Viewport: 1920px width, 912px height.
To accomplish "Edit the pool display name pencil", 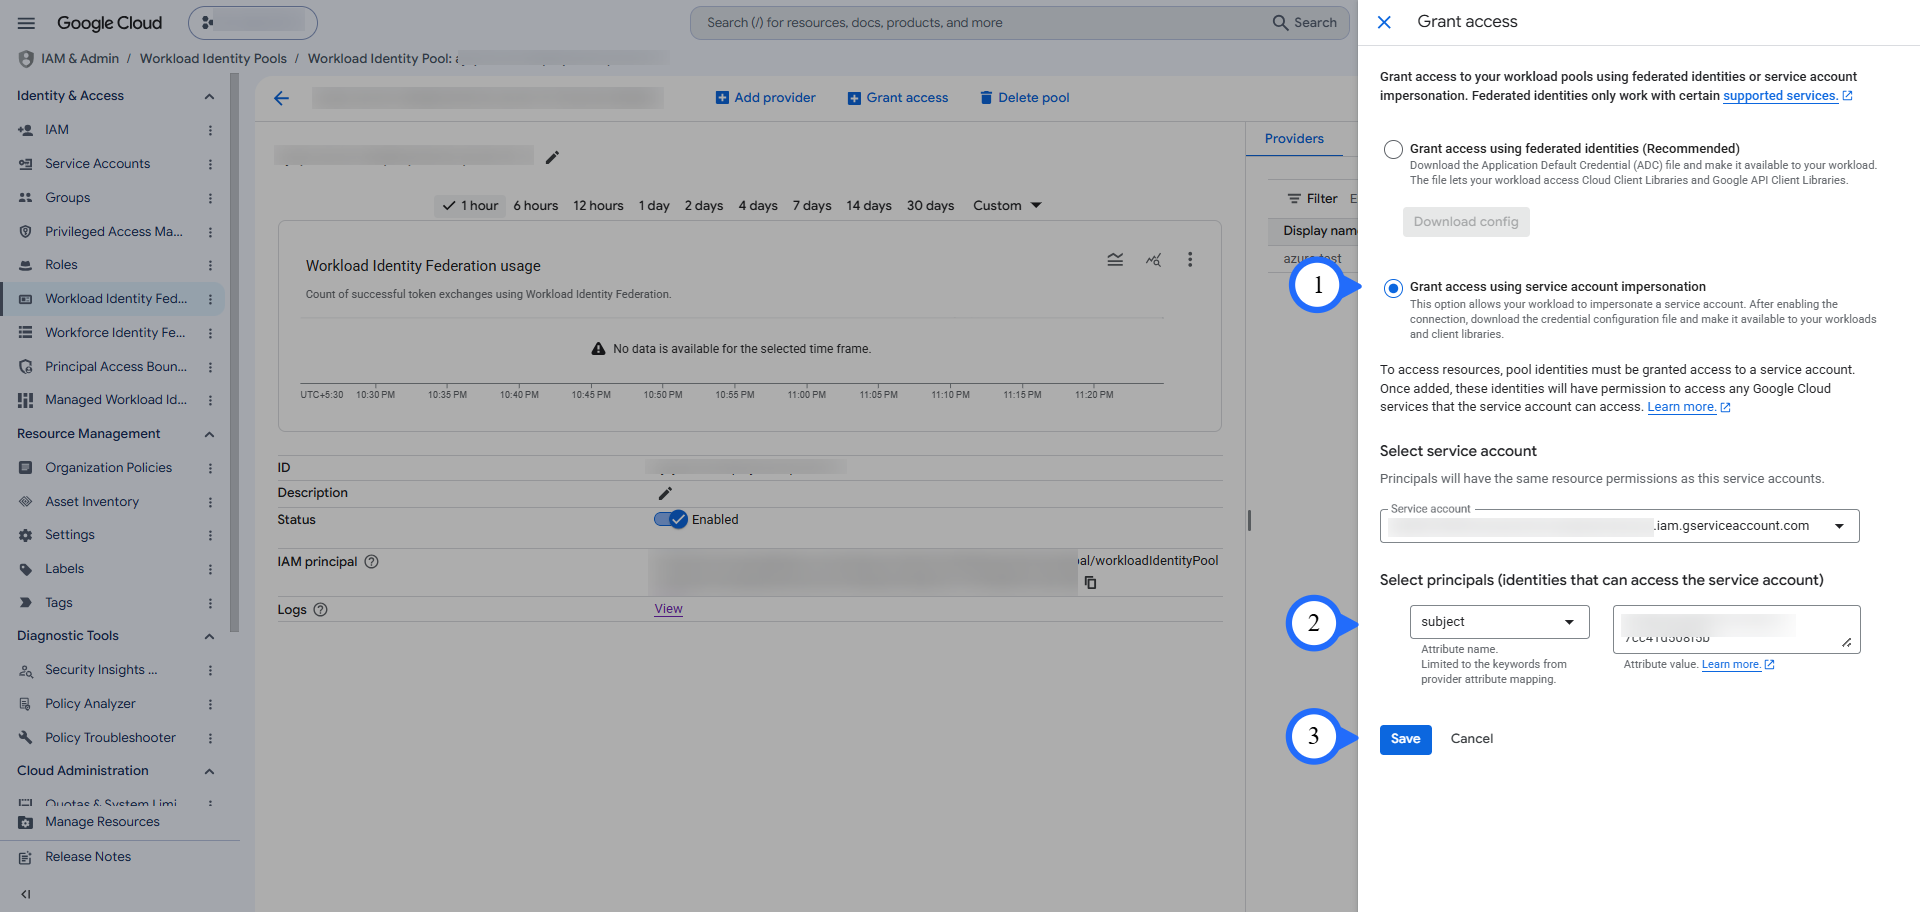I will [x=552, y=157].
